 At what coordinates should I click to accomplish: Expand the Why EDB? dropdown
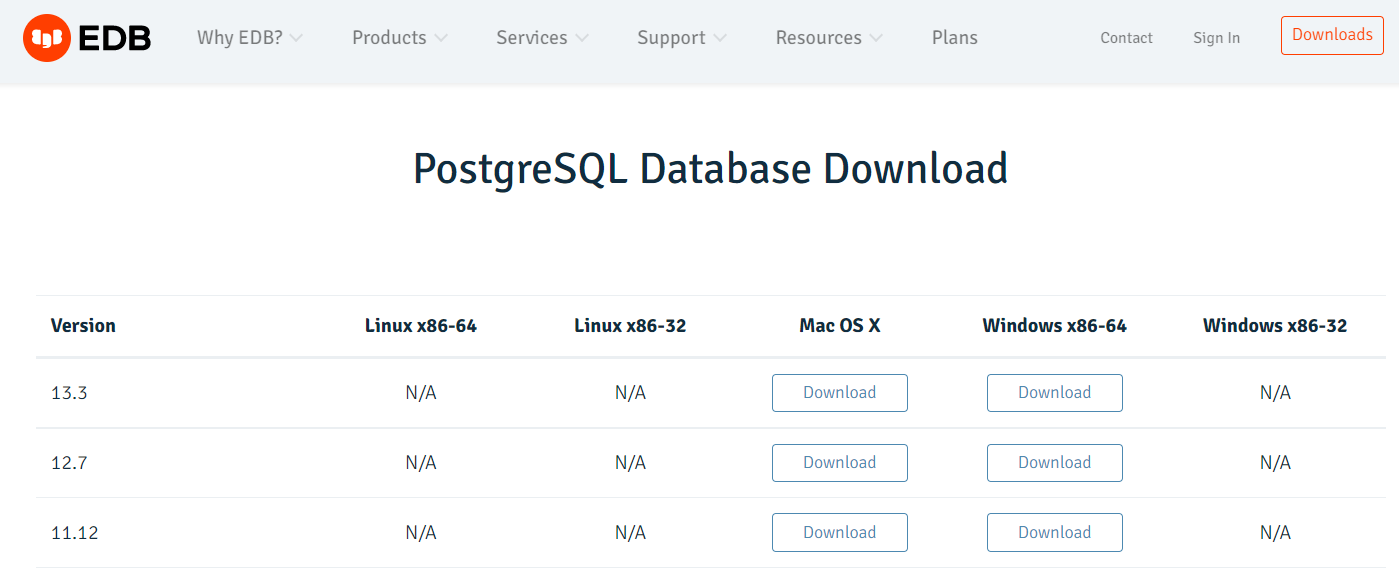tap(249, 37)
